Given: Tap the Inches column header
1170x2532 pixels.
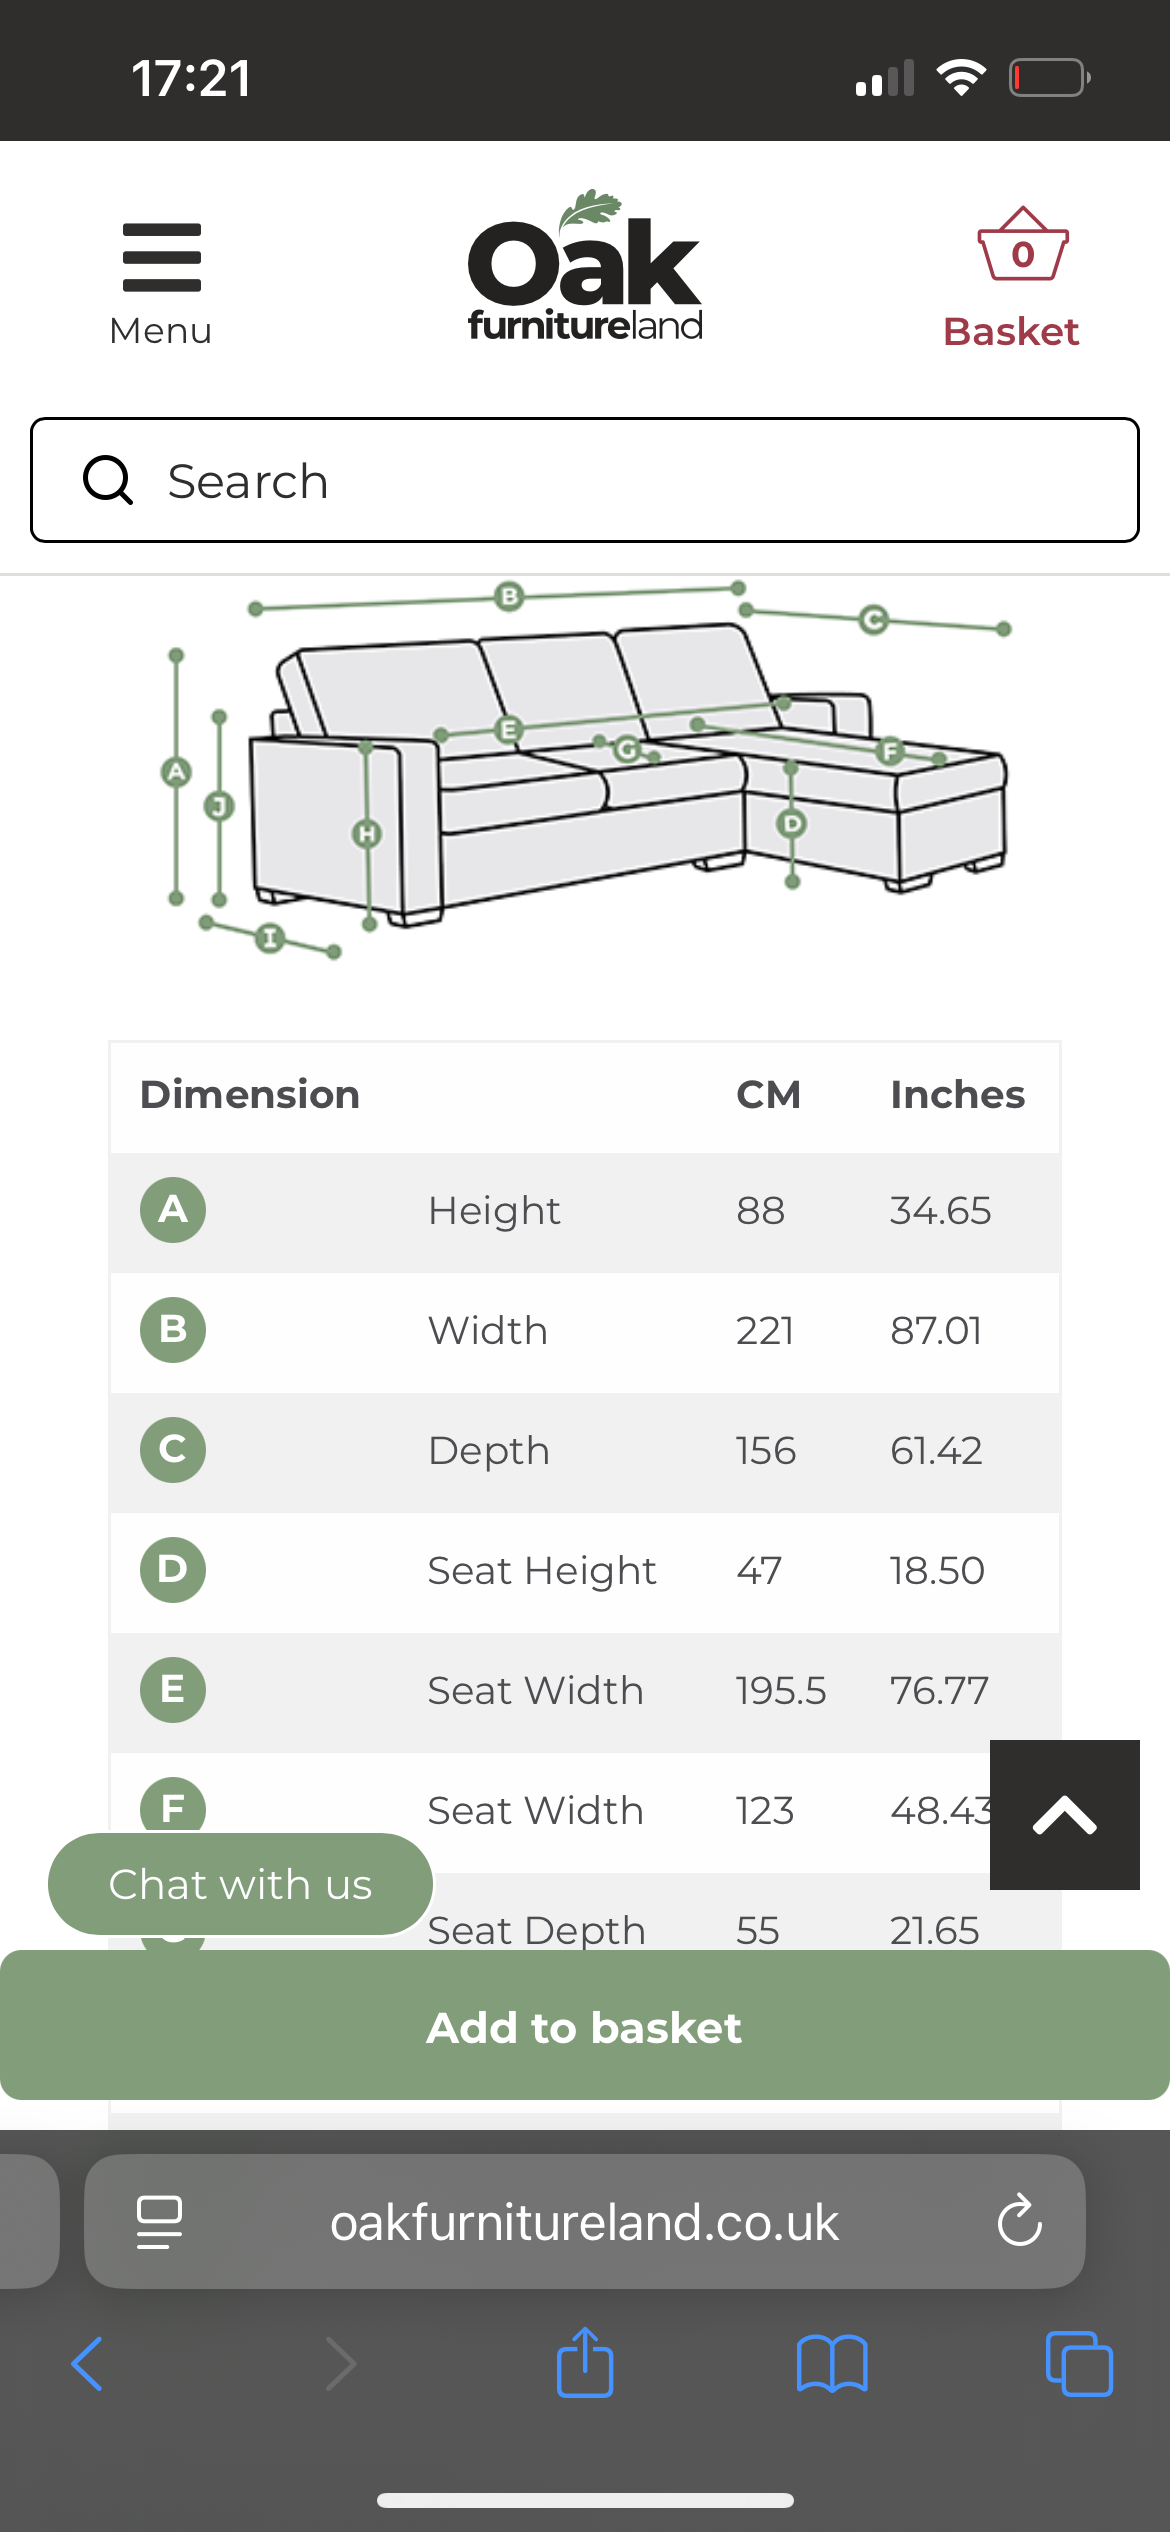Looking at the screenshot, I should point(957,1095).
